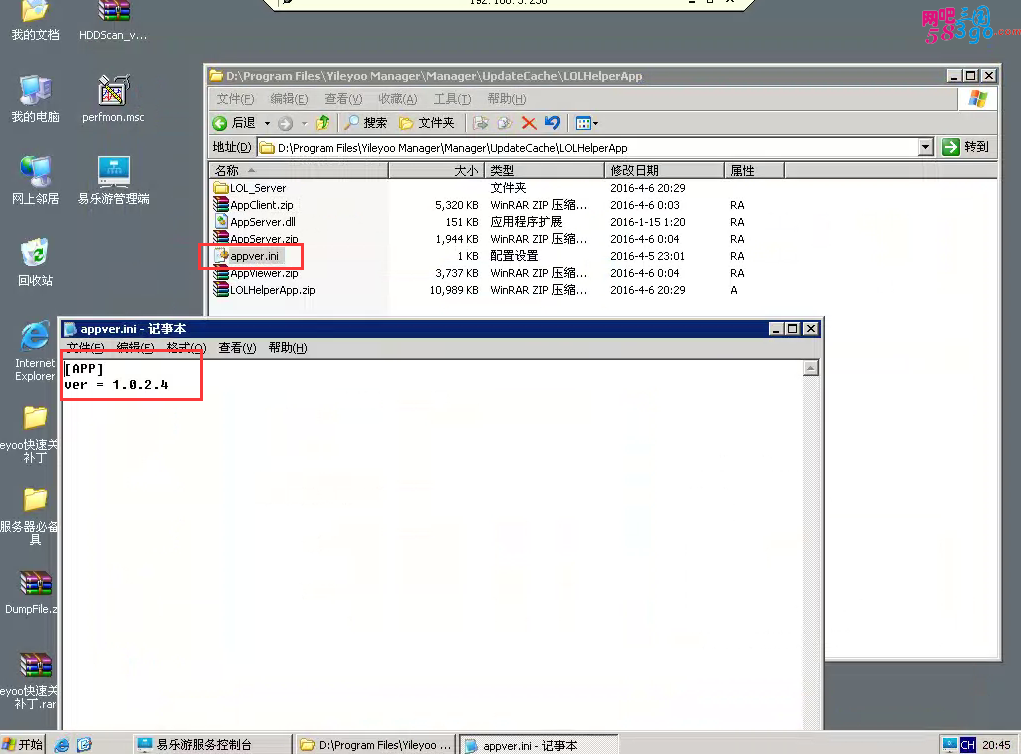1026x754 pixels.
Task: Select the 服务器必备 desktop folder
Action: coord(30,516)
